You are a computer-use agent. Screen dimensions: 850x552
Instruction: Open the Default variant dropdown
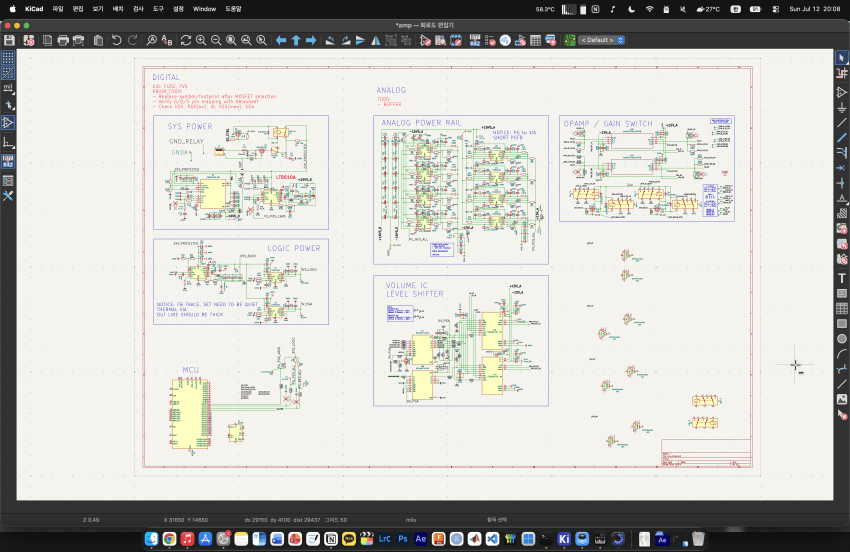click(x=602, y=40)
